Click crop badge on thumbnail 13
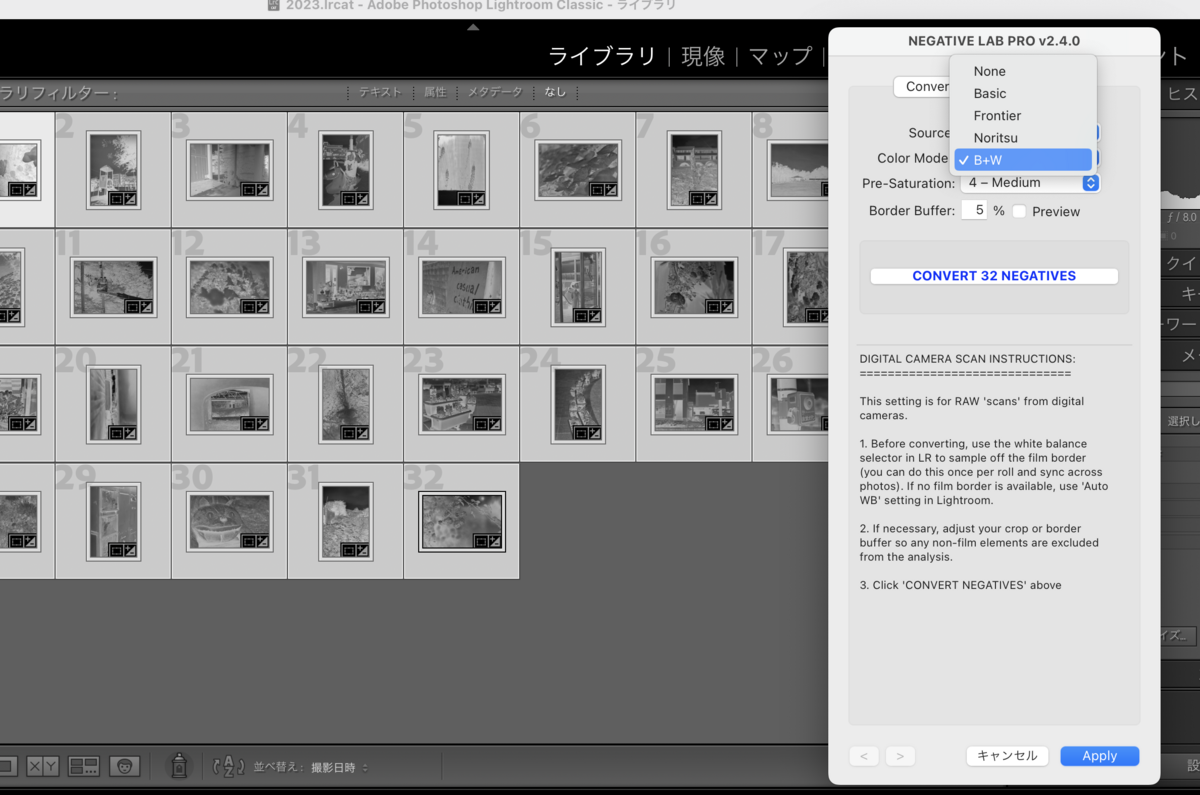The width and height of the screenshot is (1200, 795). [x=364, y=306]
